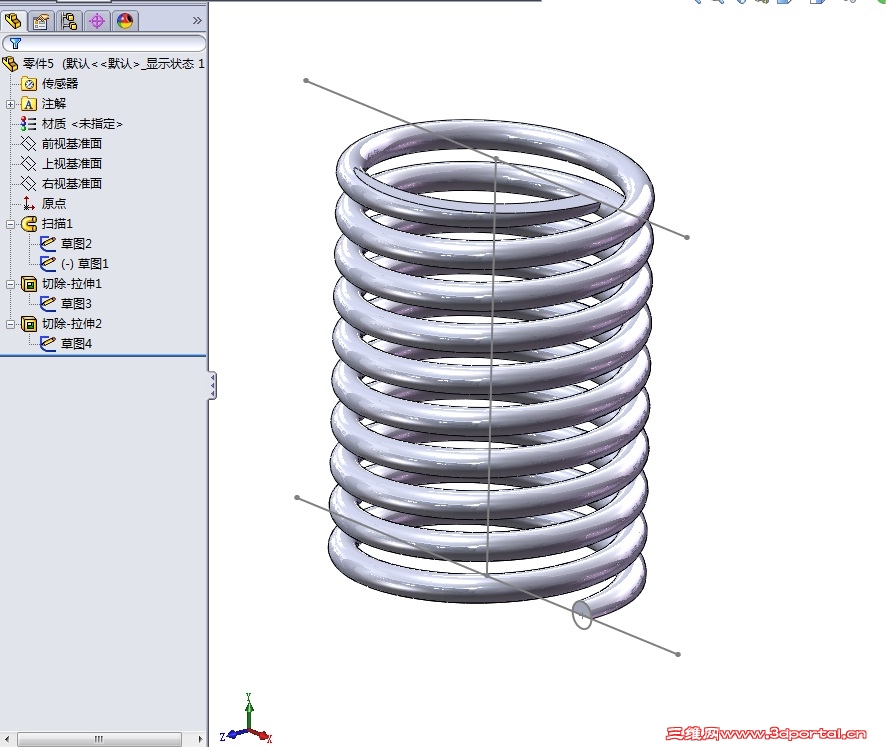Click the XYZ coordinate triad
Screen dimensions: 886x747
point(247,720)
